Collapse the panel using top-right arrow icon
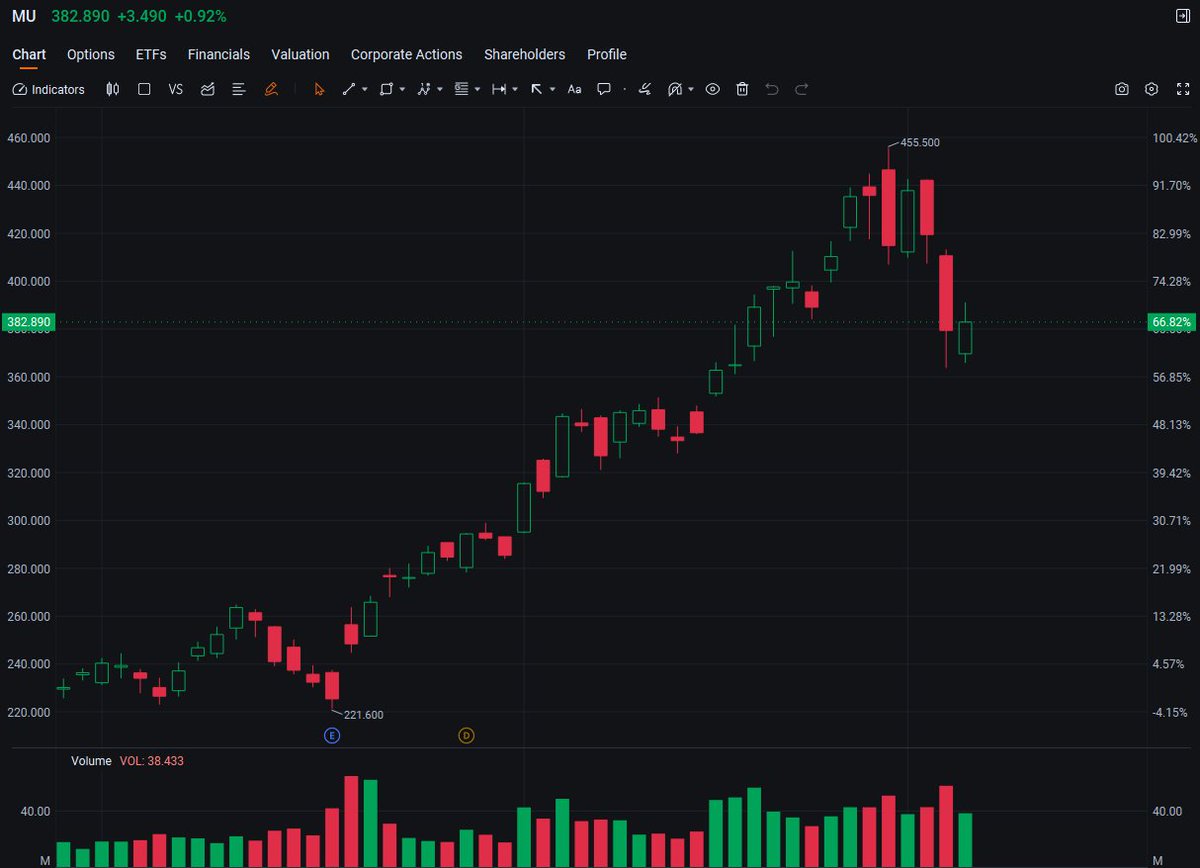 pos(1181,15)
